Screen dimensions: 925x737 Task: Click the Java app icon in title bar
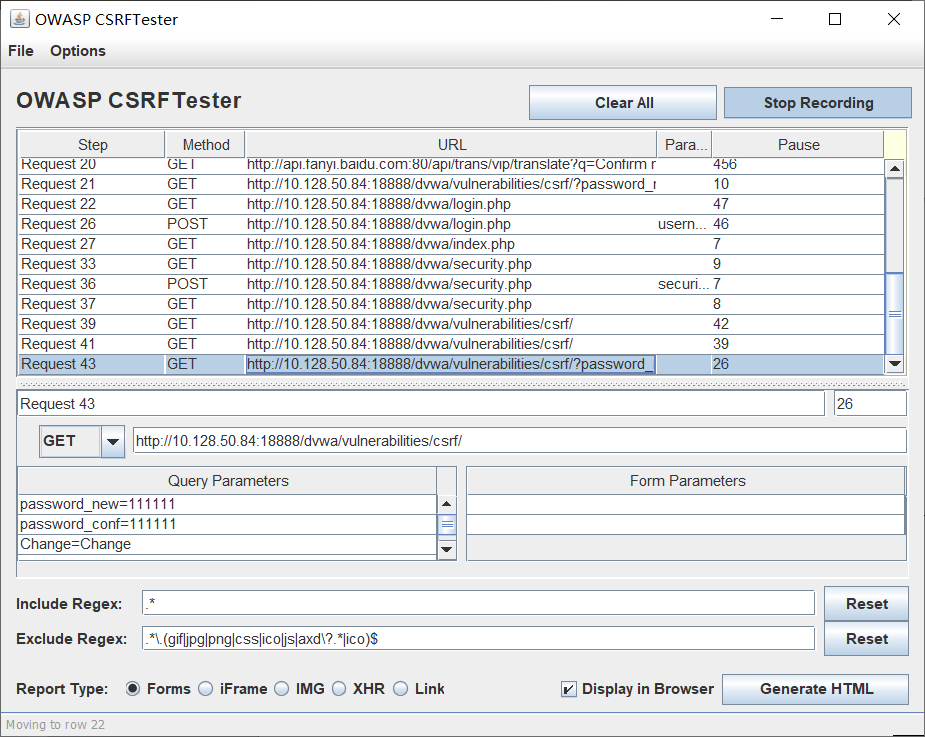[19, 19]
